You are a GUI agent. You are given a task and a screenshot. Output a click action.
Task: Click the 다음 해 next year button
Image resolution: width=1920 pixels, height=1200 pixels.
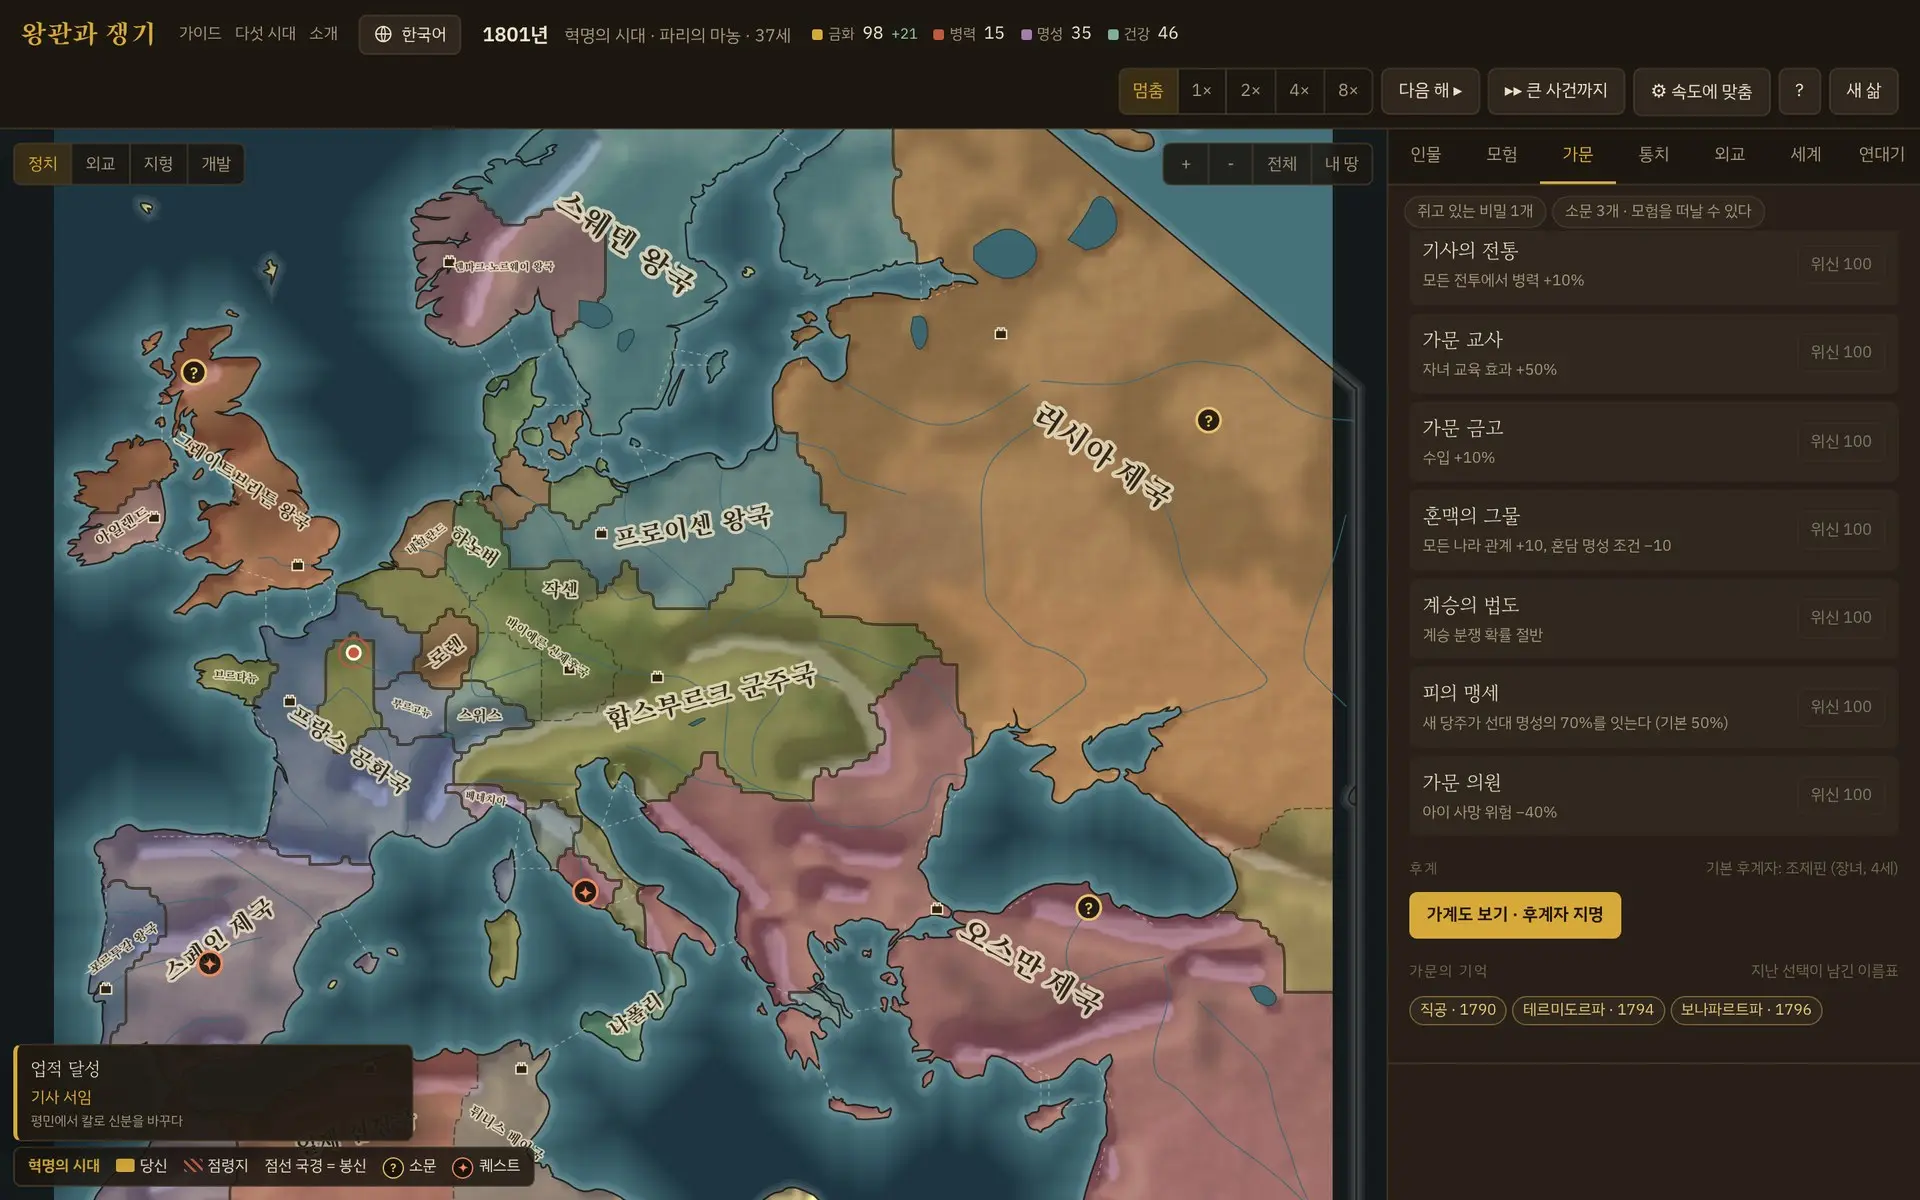pyautogui.click(x=1430, y=91)
